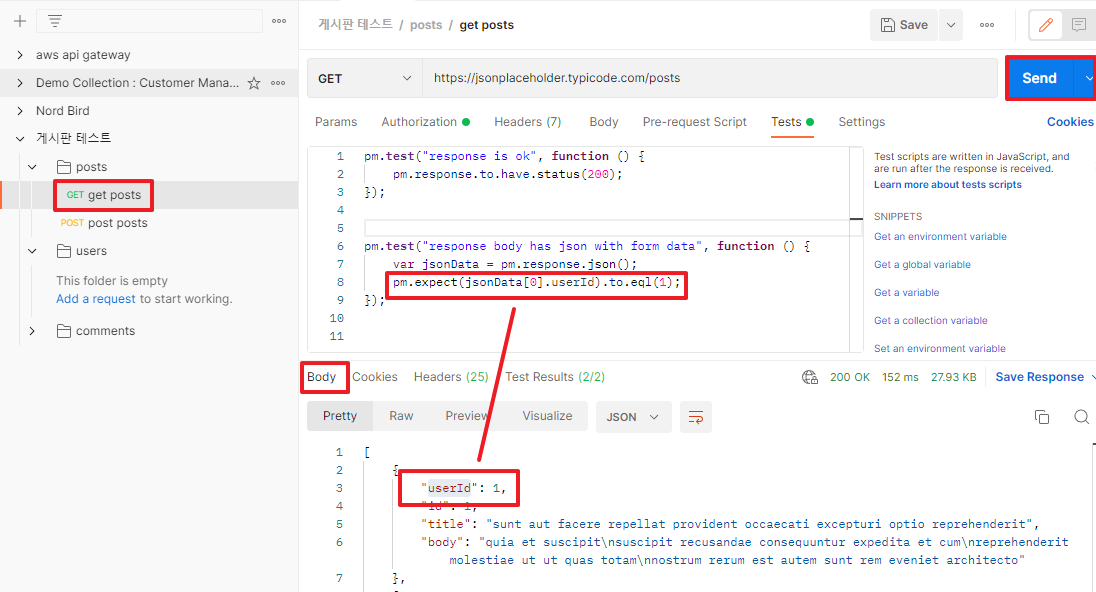Click the 152 ms response time
Image resolution: width=1096 pixels, height=592 pixels.
click(x=900, y=377)
